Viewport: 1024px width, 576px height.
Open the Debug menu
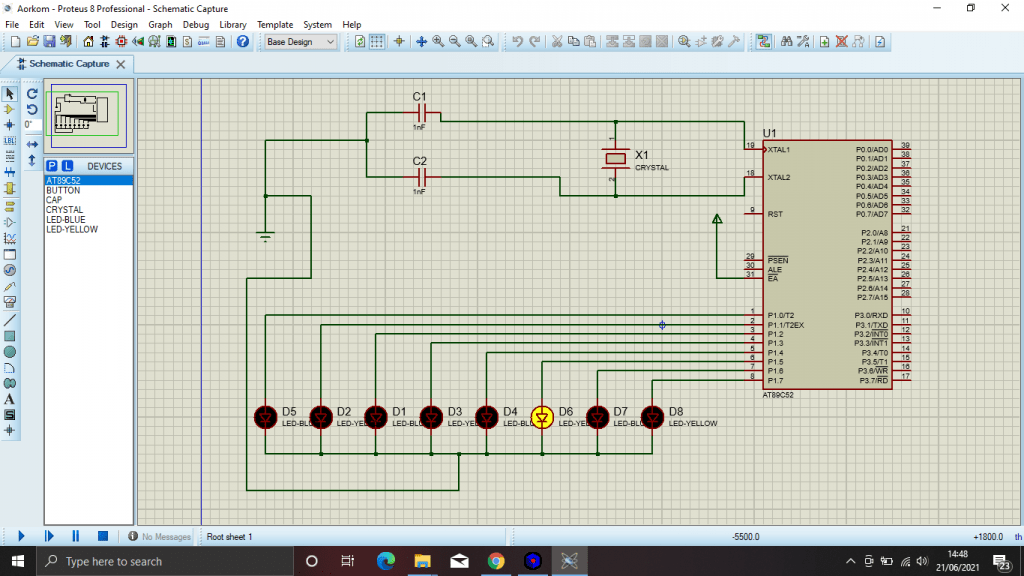(196, 24)
